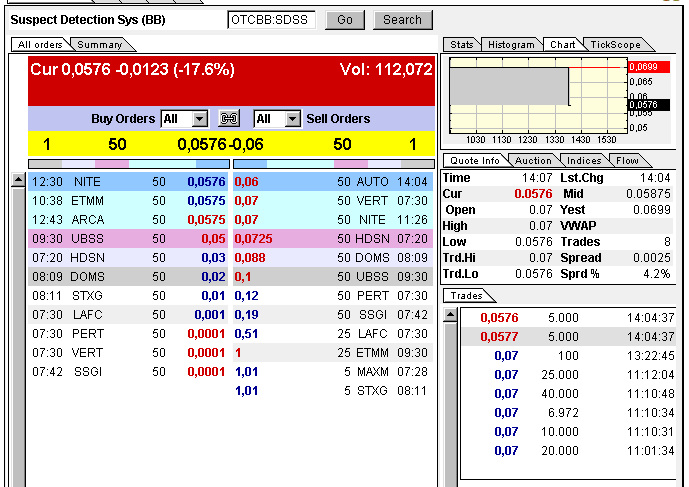
Task: Click the link icon between order filters
Action: point(230,119)
